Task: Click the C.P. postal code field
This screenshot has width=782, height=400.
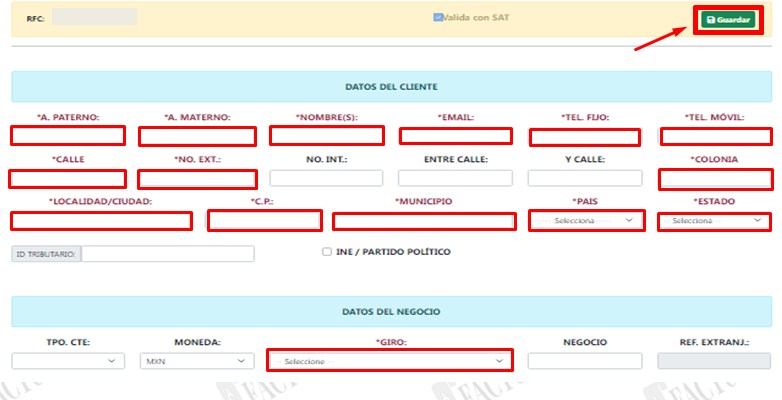Action: point(264,220)
